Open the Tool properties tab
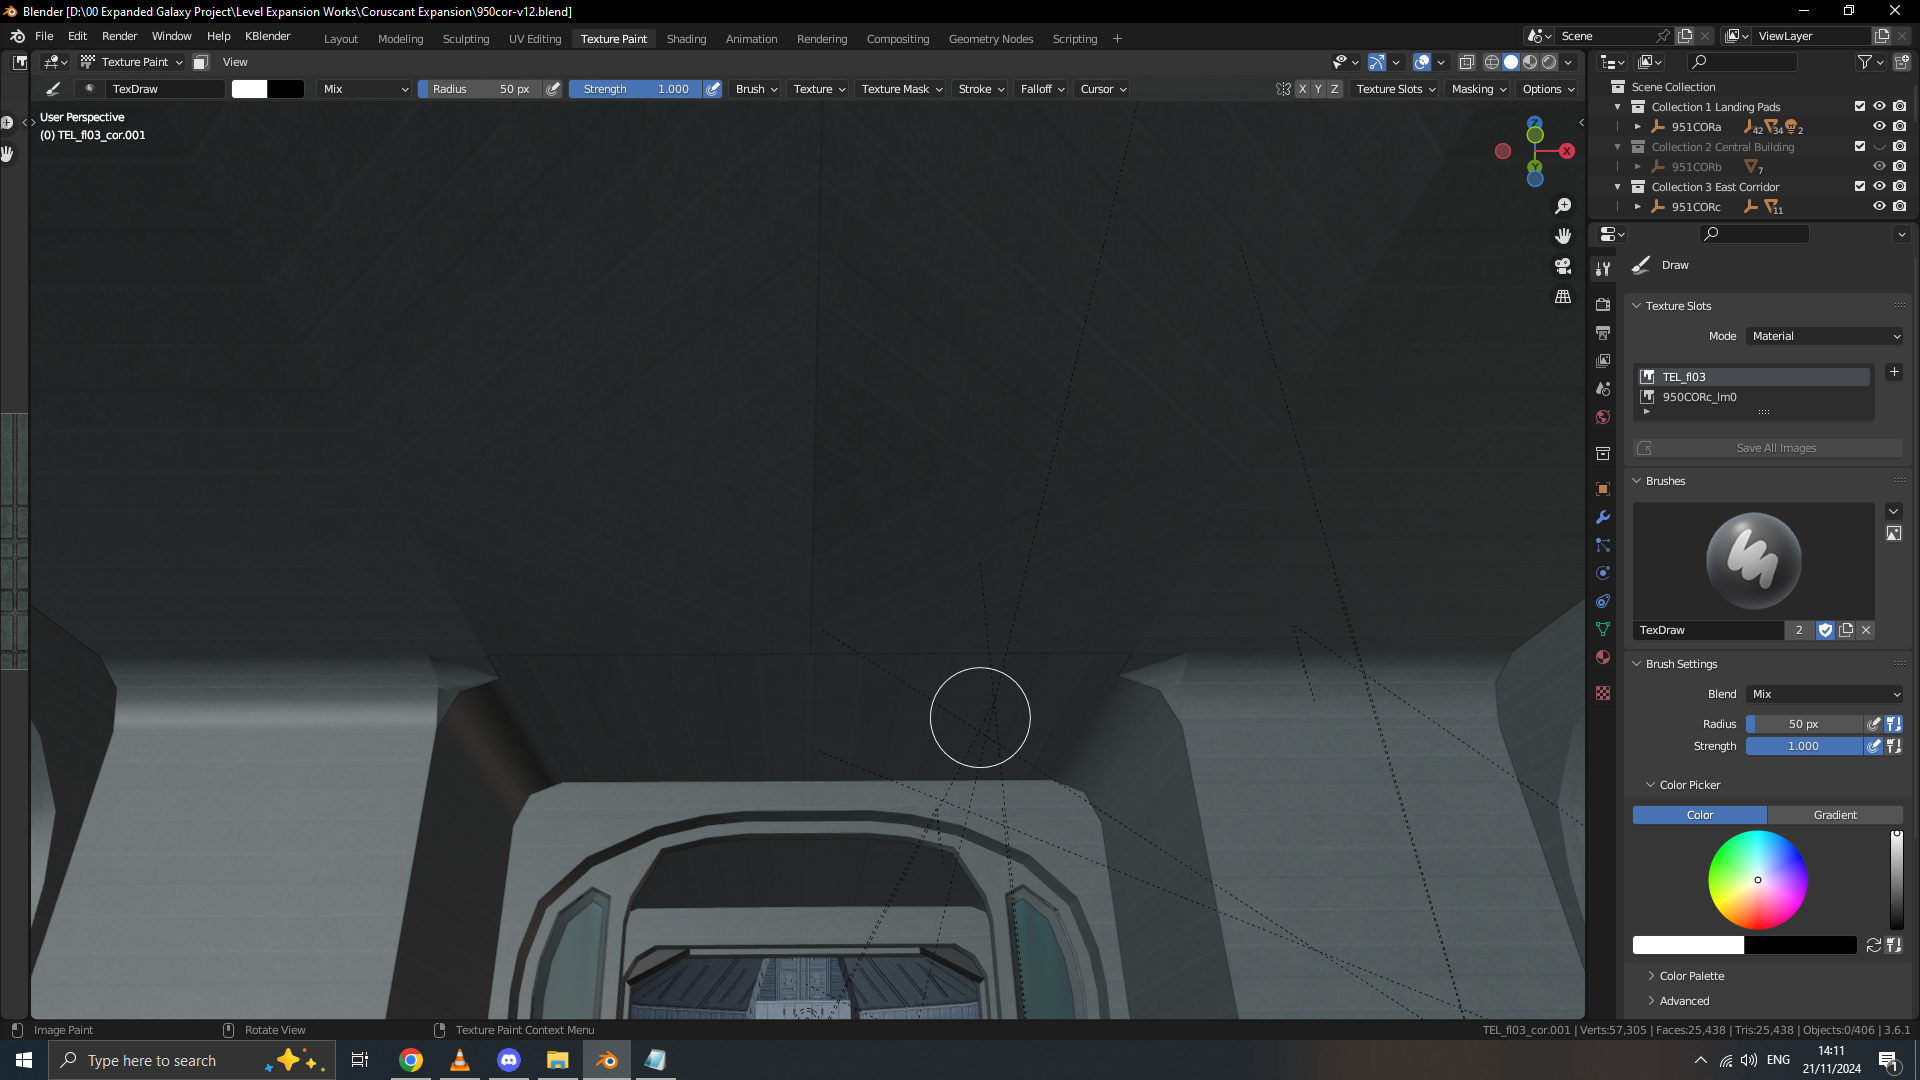This screenshot has height=1080, width=1920. coord(1603,269)
